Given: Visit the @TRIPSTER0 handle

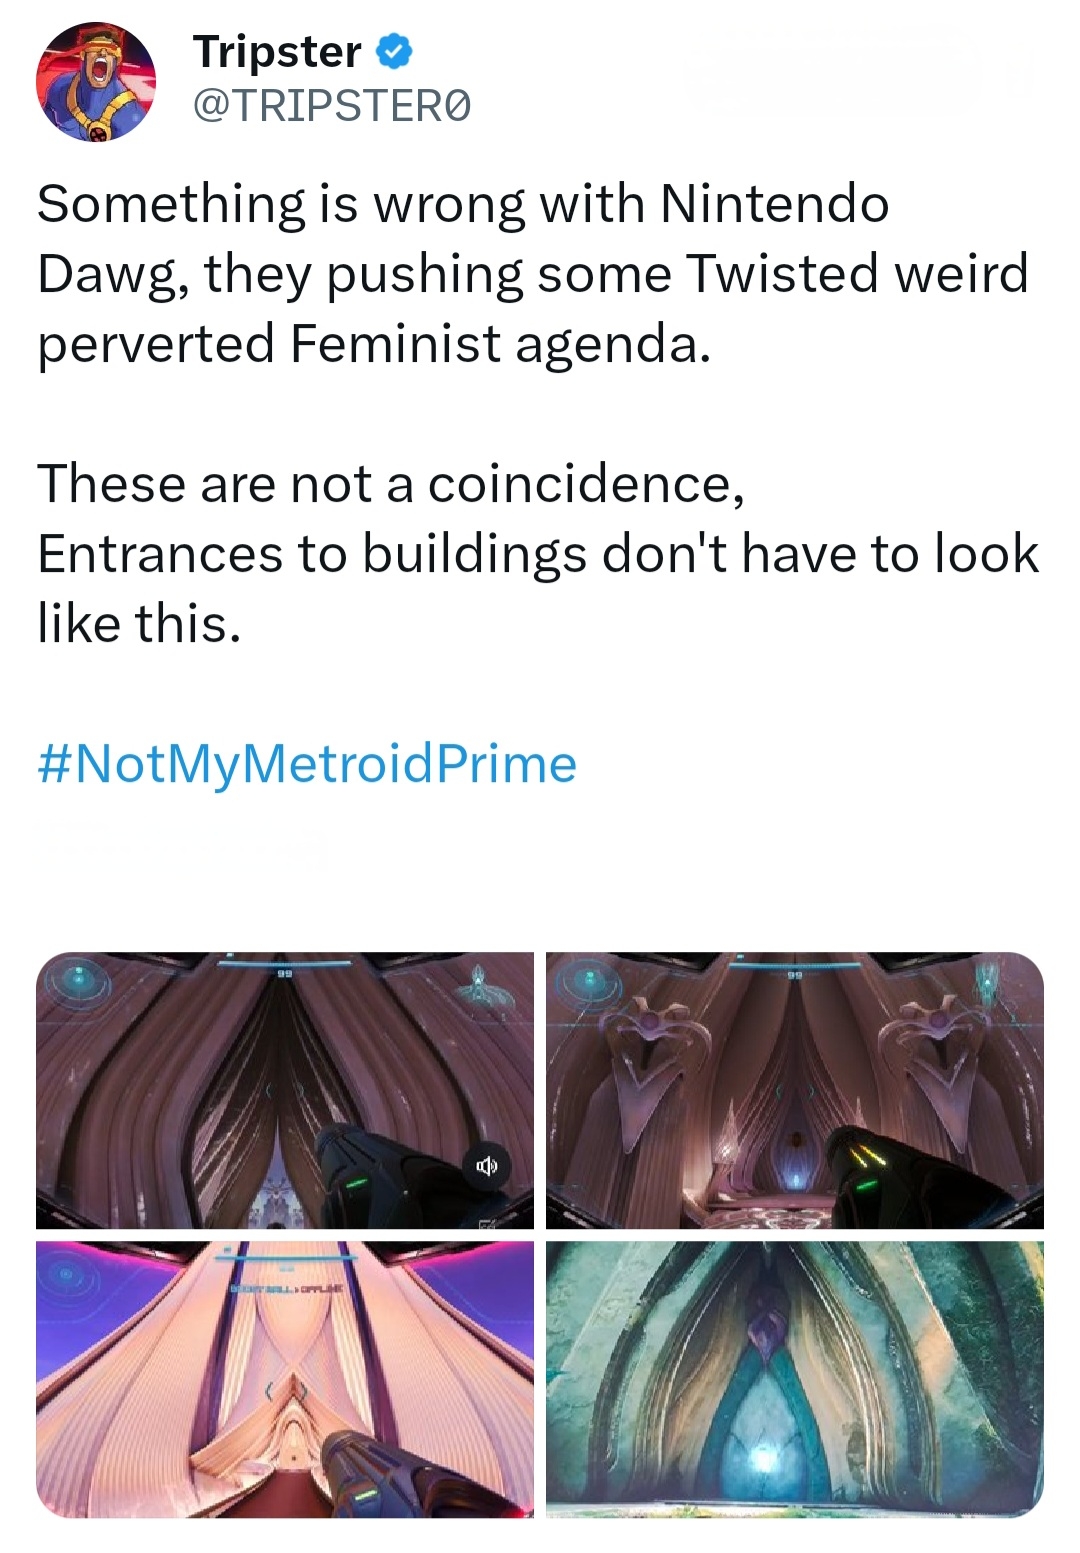Looking at the screenshot, I should point(331,106).
